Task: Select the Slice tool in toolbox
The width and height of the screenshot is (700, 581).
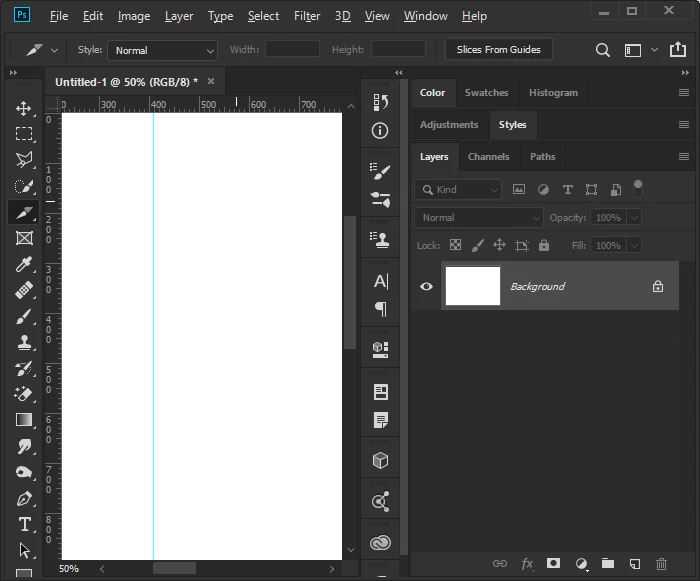Action: (x=24, y=212)
